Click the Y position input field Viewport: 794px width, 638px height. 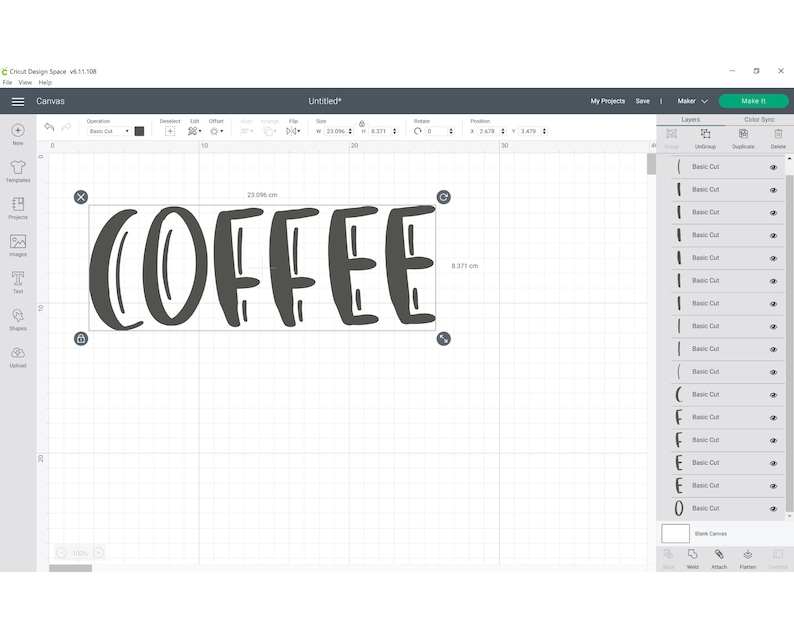(529, 131)
